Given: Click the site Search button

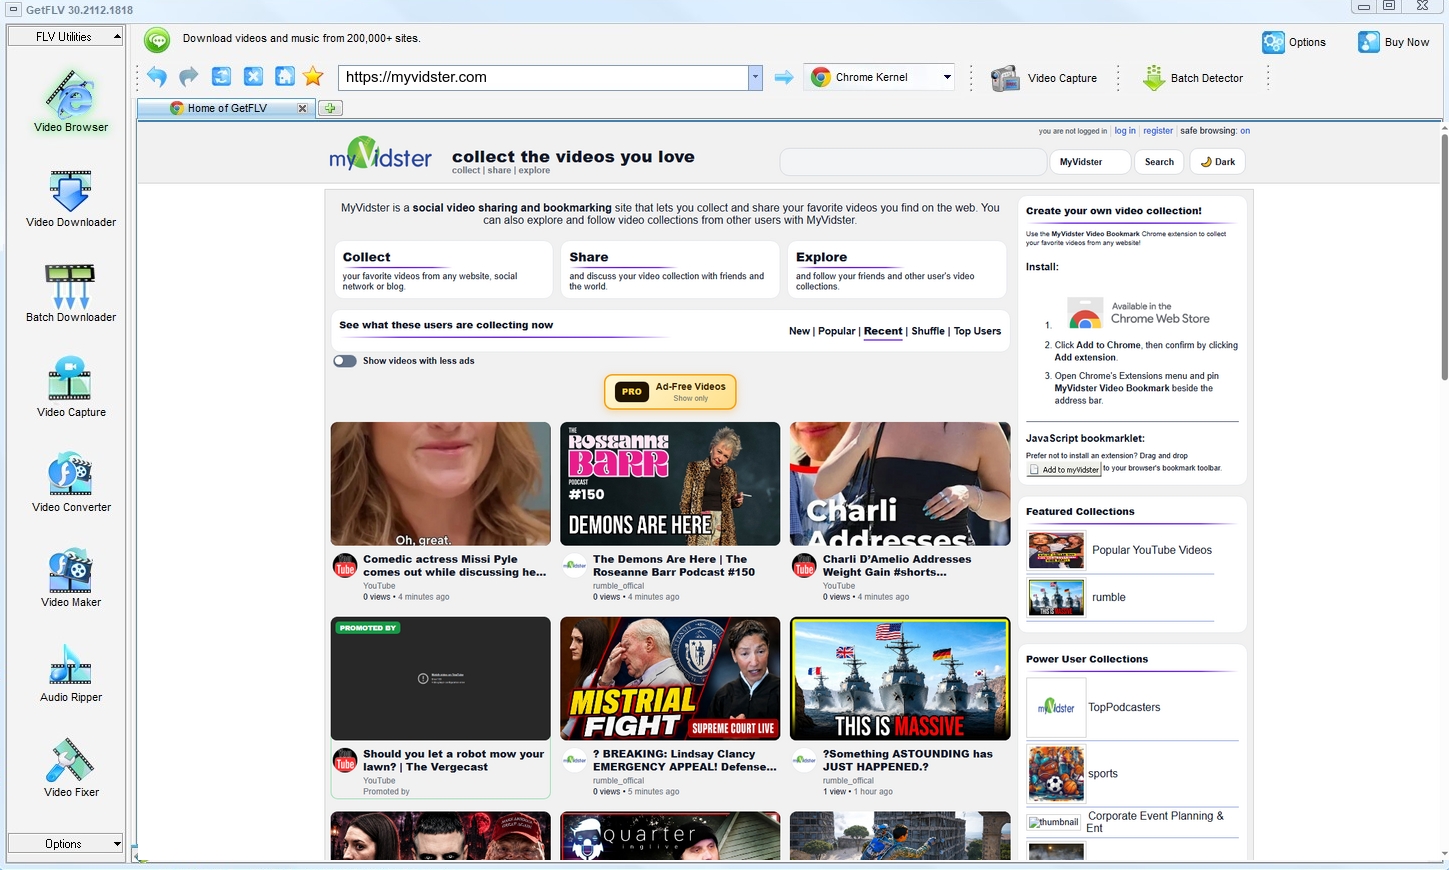Looking at the screenshot, I should point(1159,162).
